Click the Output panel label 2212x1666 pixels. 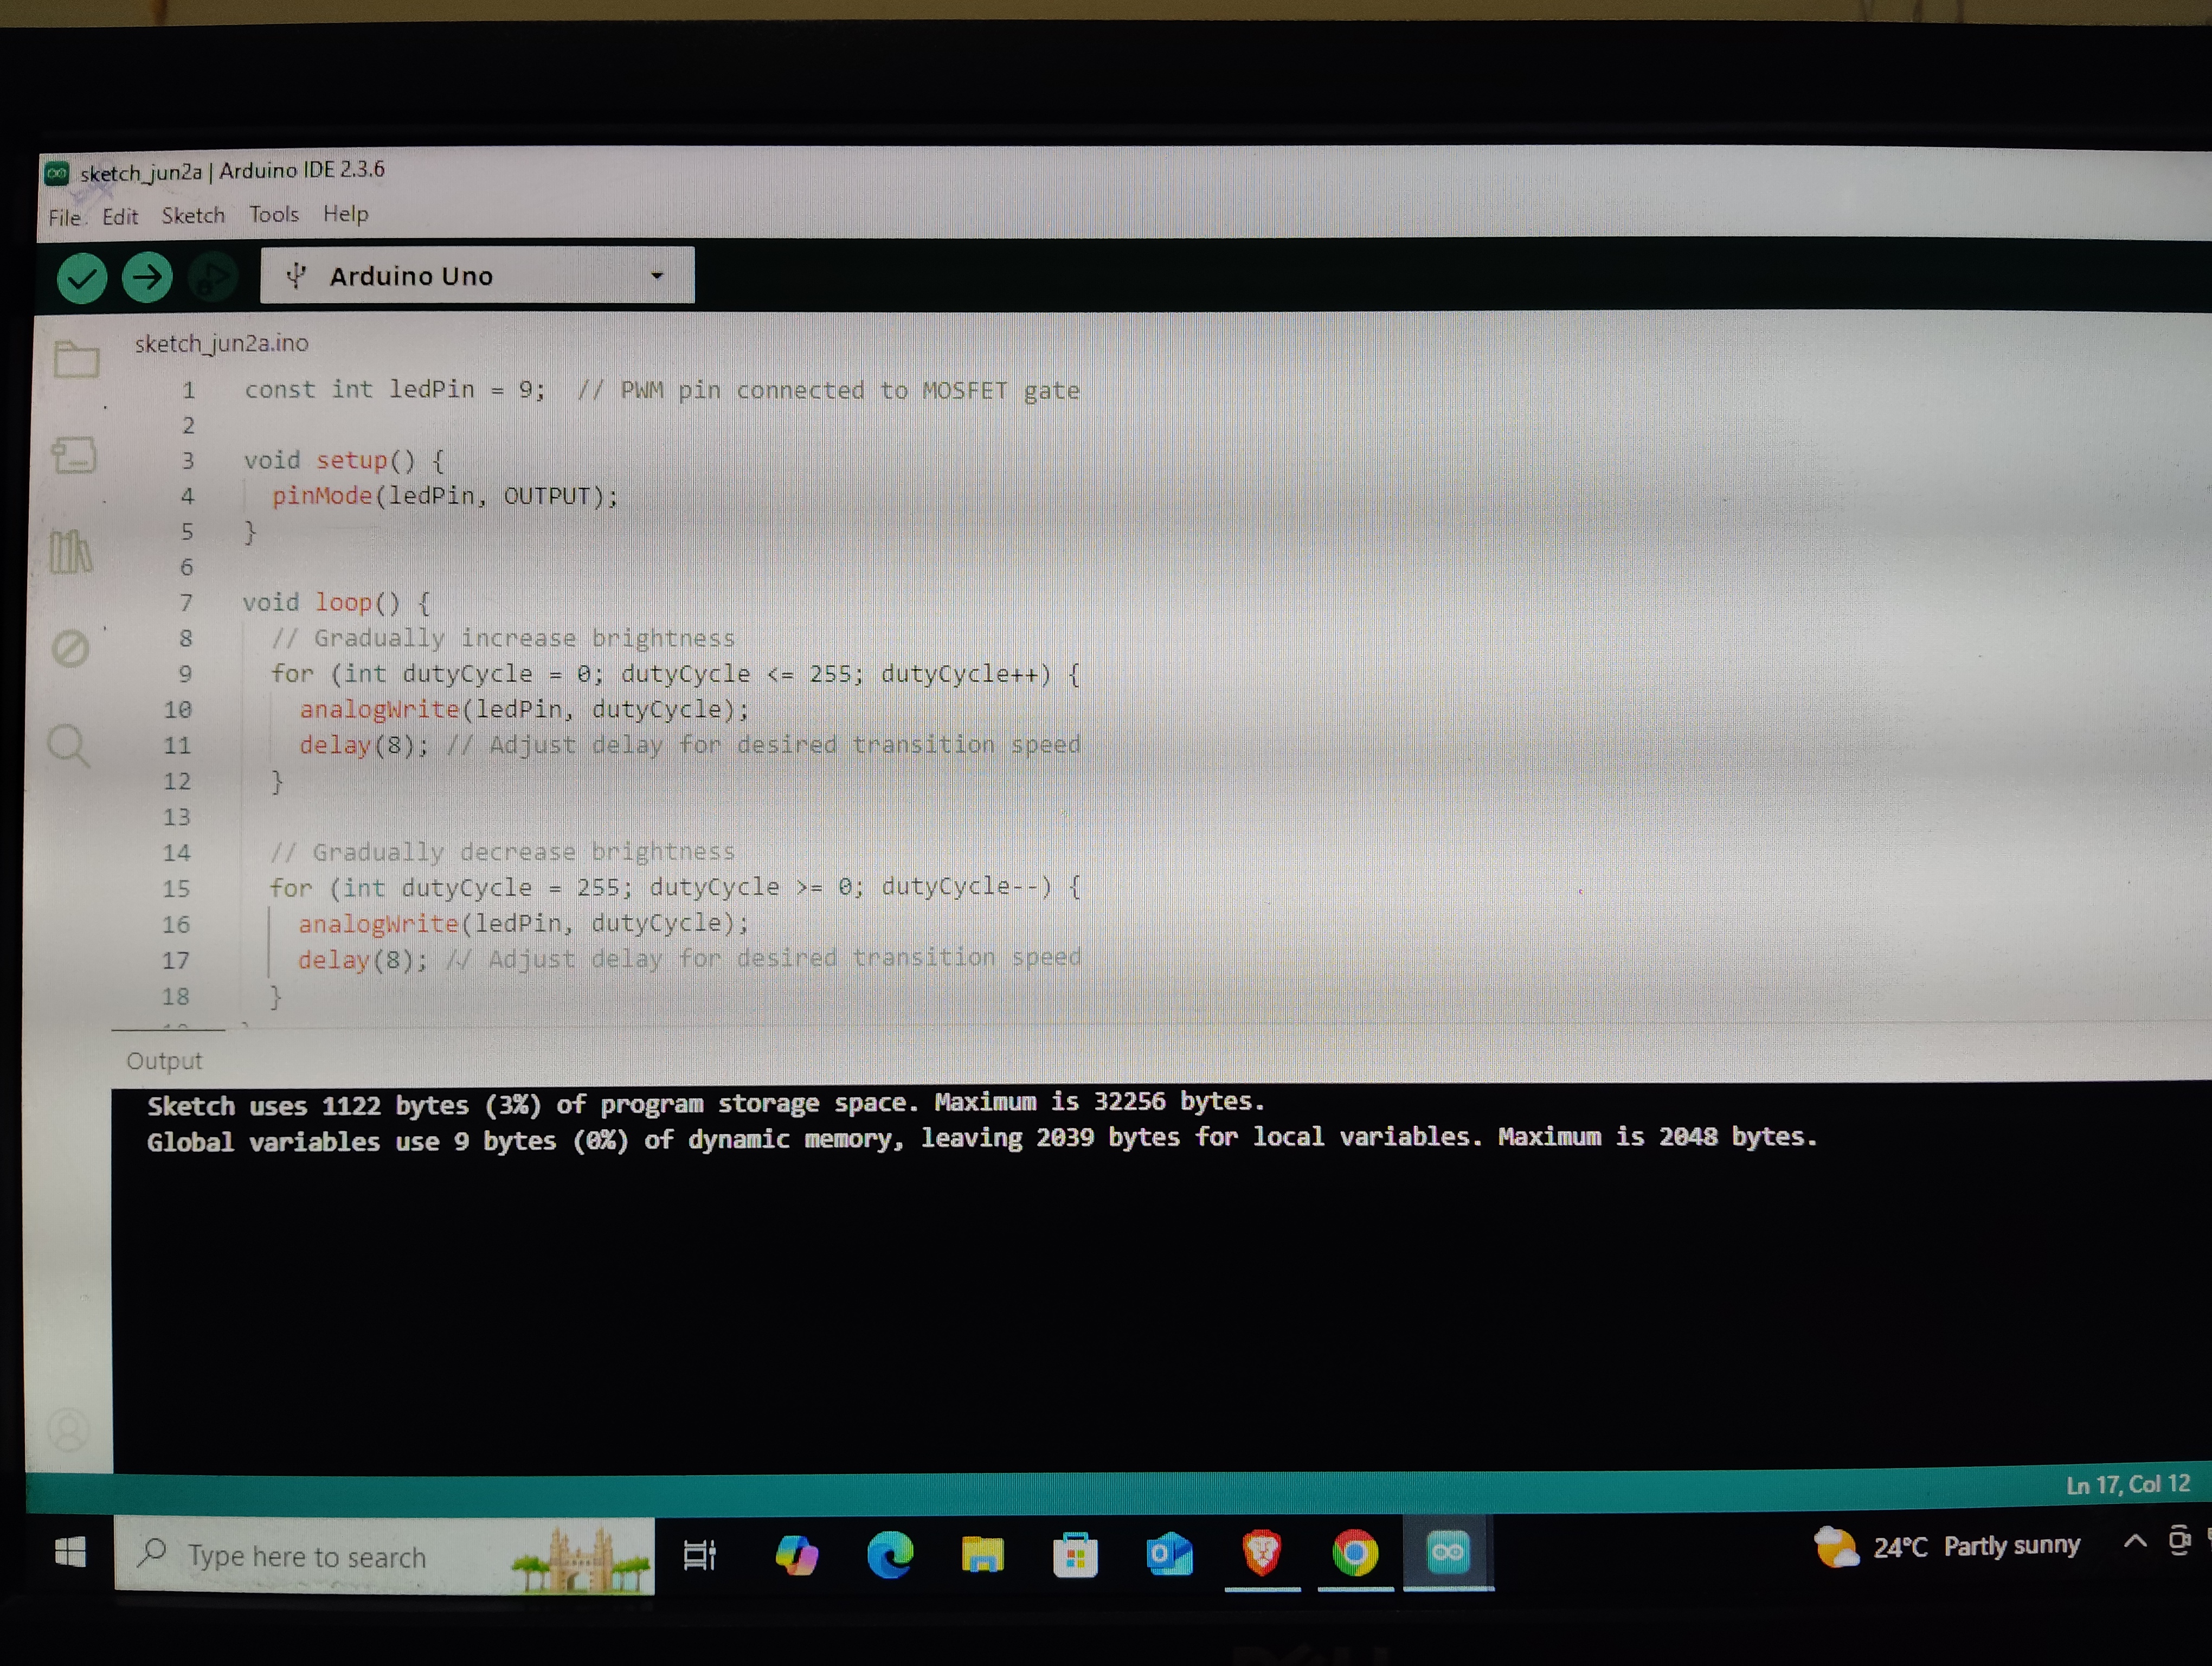click(x=164, y=1061)
